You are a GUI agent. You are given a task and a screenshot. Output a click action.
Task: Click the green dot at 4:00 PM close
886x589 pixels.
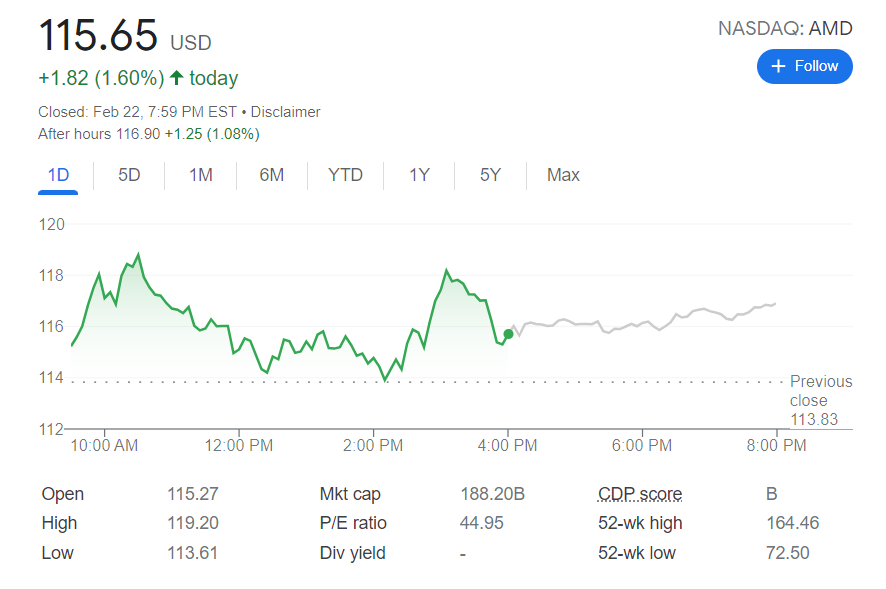(508, 334)
